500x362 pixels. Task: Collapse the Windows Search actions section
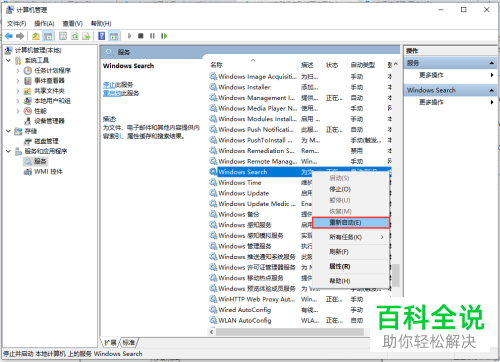coord(492,90)
